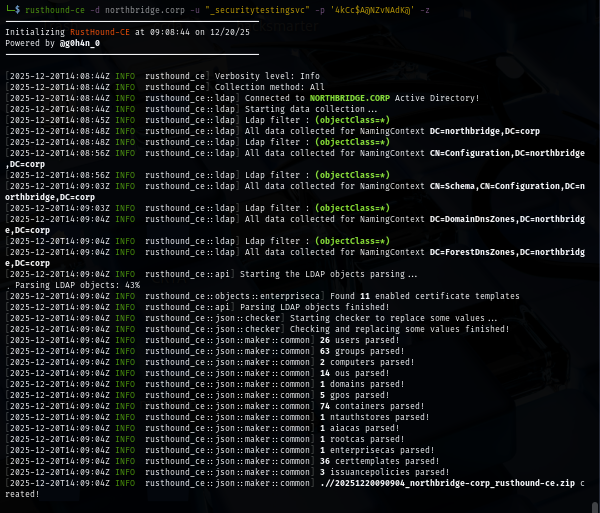
Task: Click the "2 computers parsed!" line
Action: (x=367, y=362)
